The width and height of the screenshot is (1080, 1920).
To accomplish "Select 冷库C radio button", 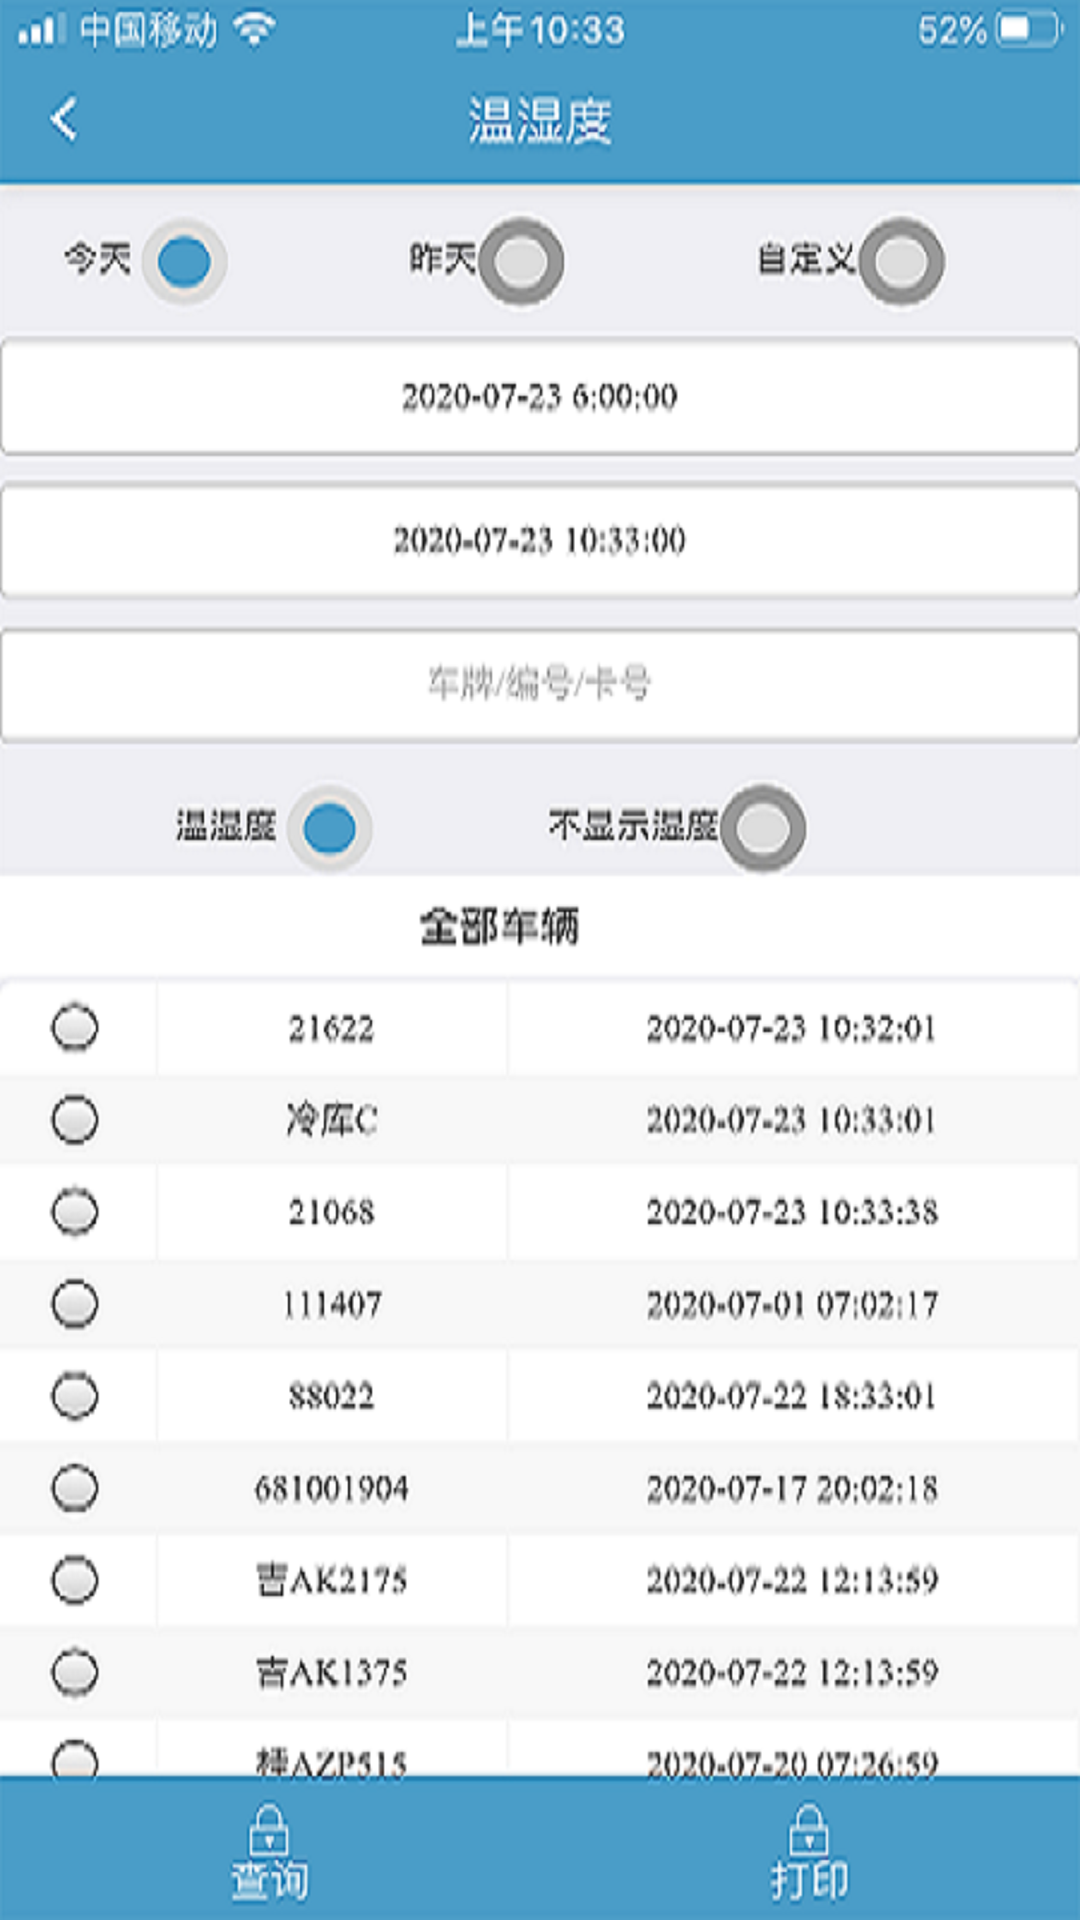I will (75, 1119).
